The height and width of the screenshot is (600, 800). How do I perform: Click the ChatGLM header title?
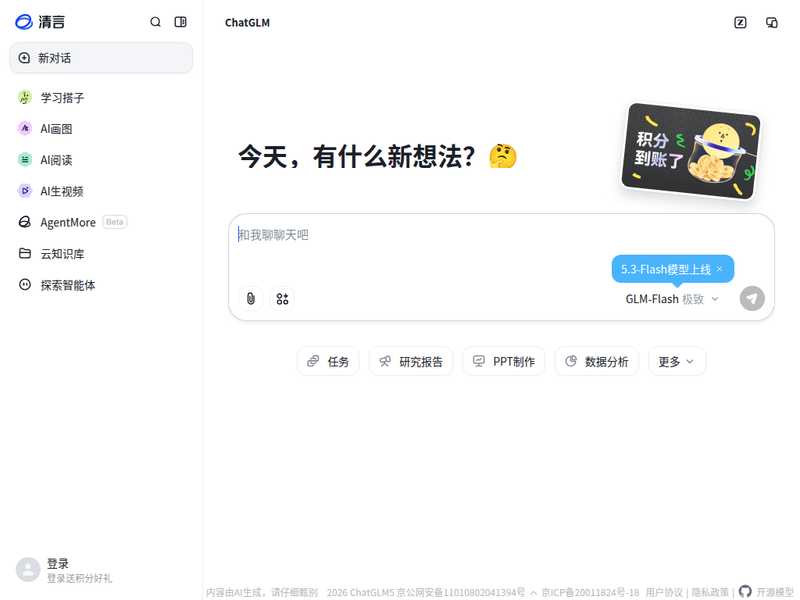coord(247,23)
